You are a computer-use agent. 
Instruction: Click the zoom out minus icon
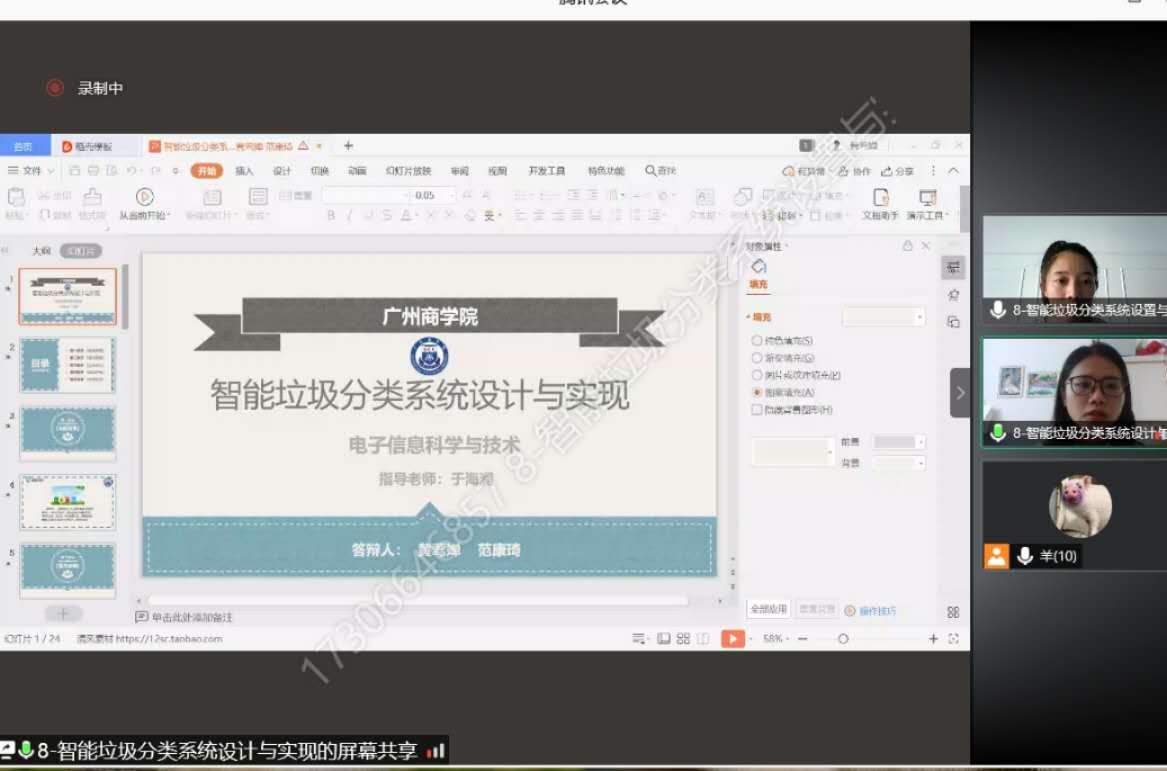coord(802,639)
